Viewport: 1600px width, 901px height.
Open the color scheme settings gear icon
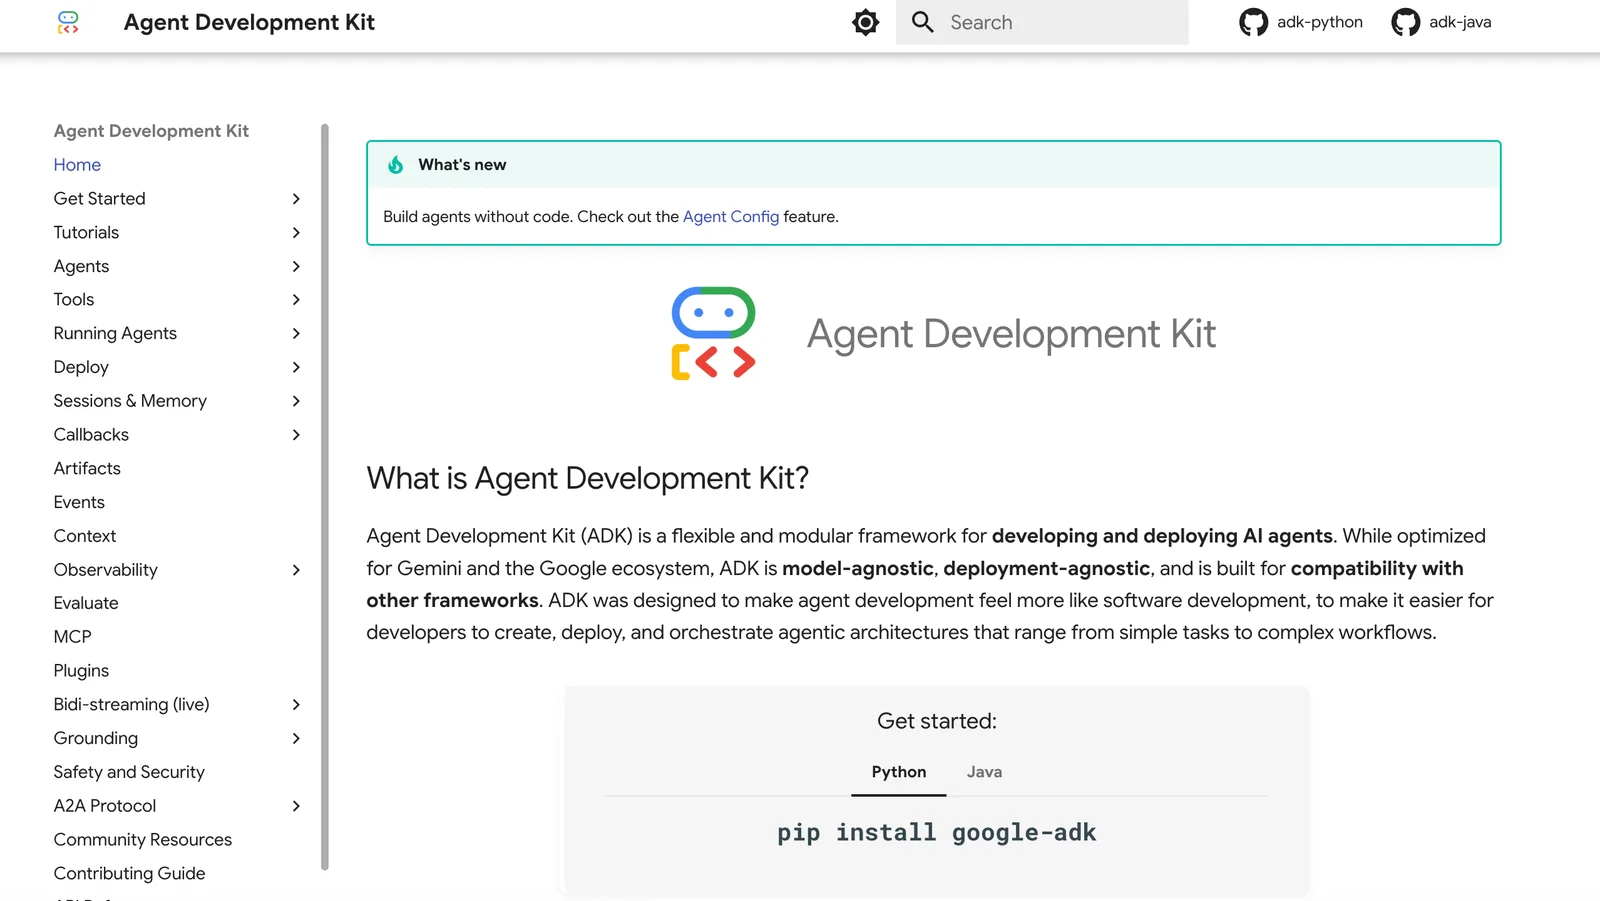(864, 21)
